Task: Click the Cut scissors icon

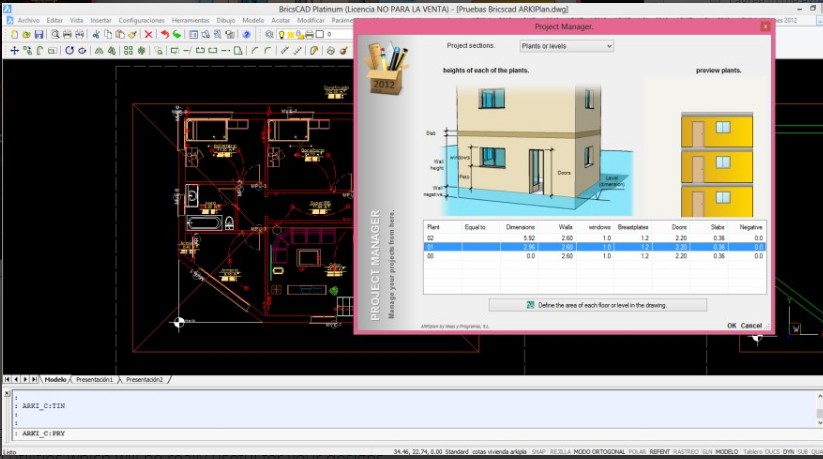Action: pos(96,35)
